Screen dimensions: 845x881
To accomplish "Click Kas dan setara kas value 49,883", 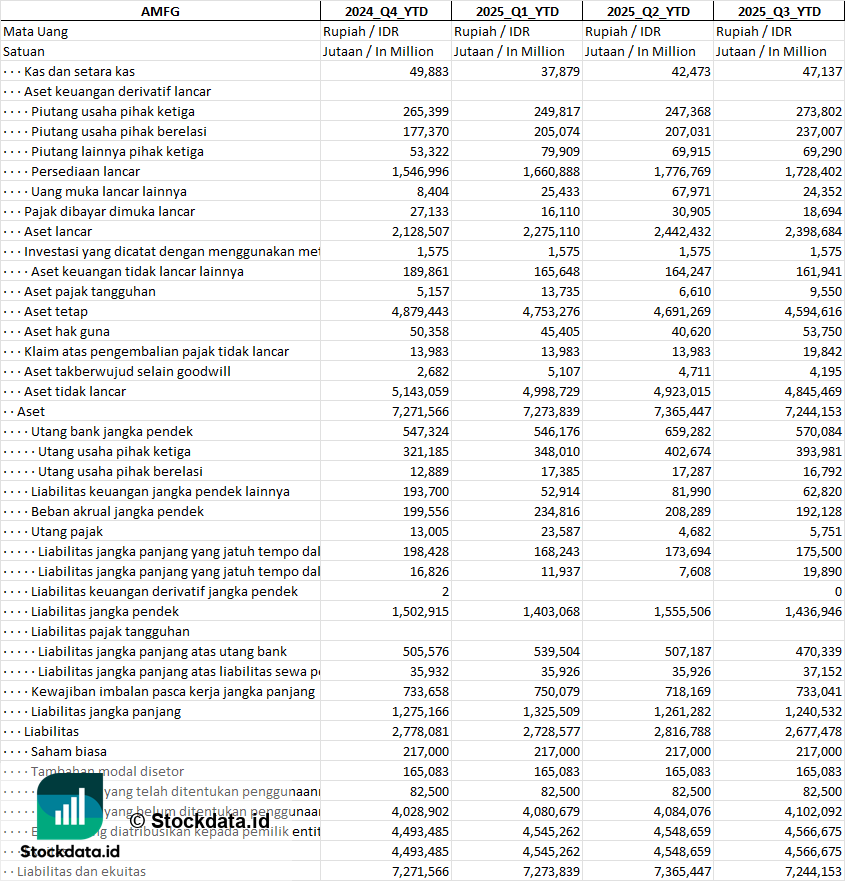I will pos(429,71).
